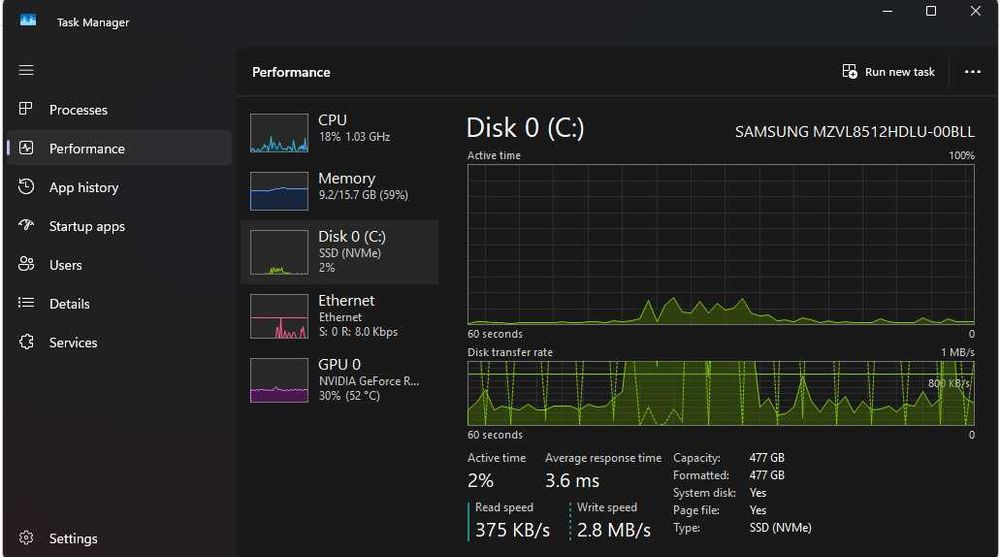Viewport: 1000px width, 557px height.
Task: Click the Details list icon
Action: [x=27, y=304]
